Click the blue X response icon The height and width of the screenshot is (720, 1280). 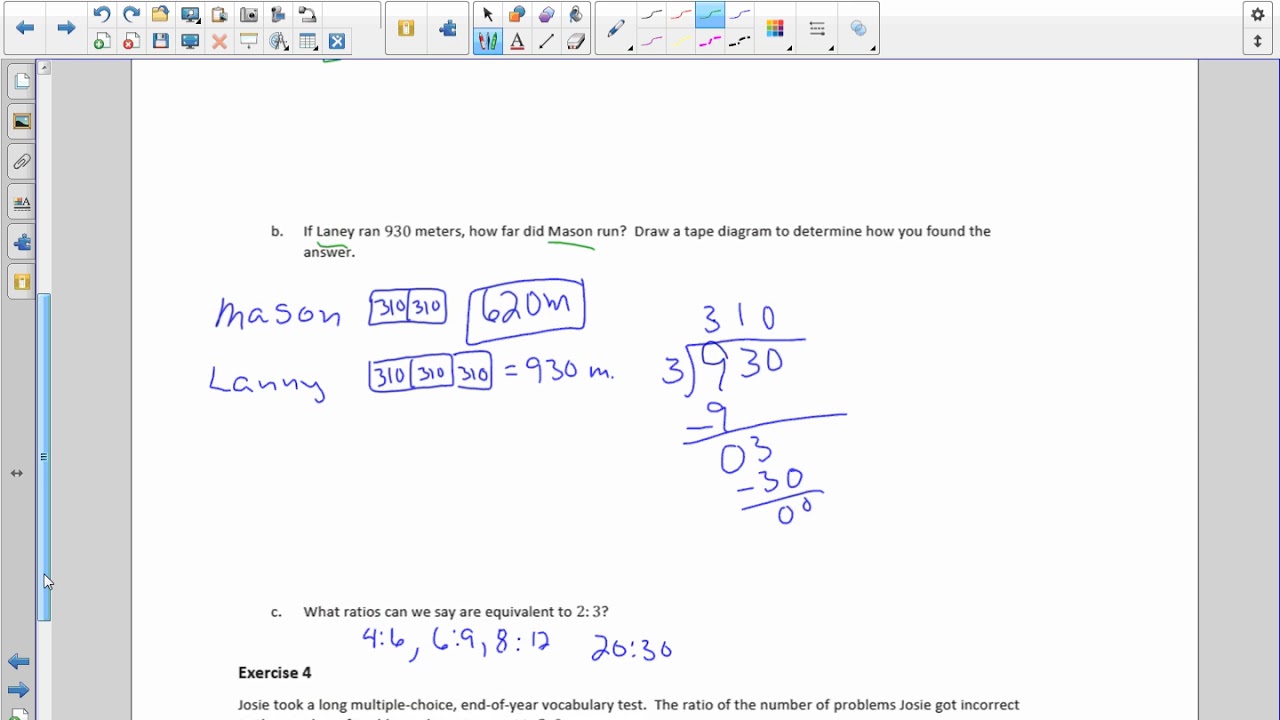[x=337, y=41]
